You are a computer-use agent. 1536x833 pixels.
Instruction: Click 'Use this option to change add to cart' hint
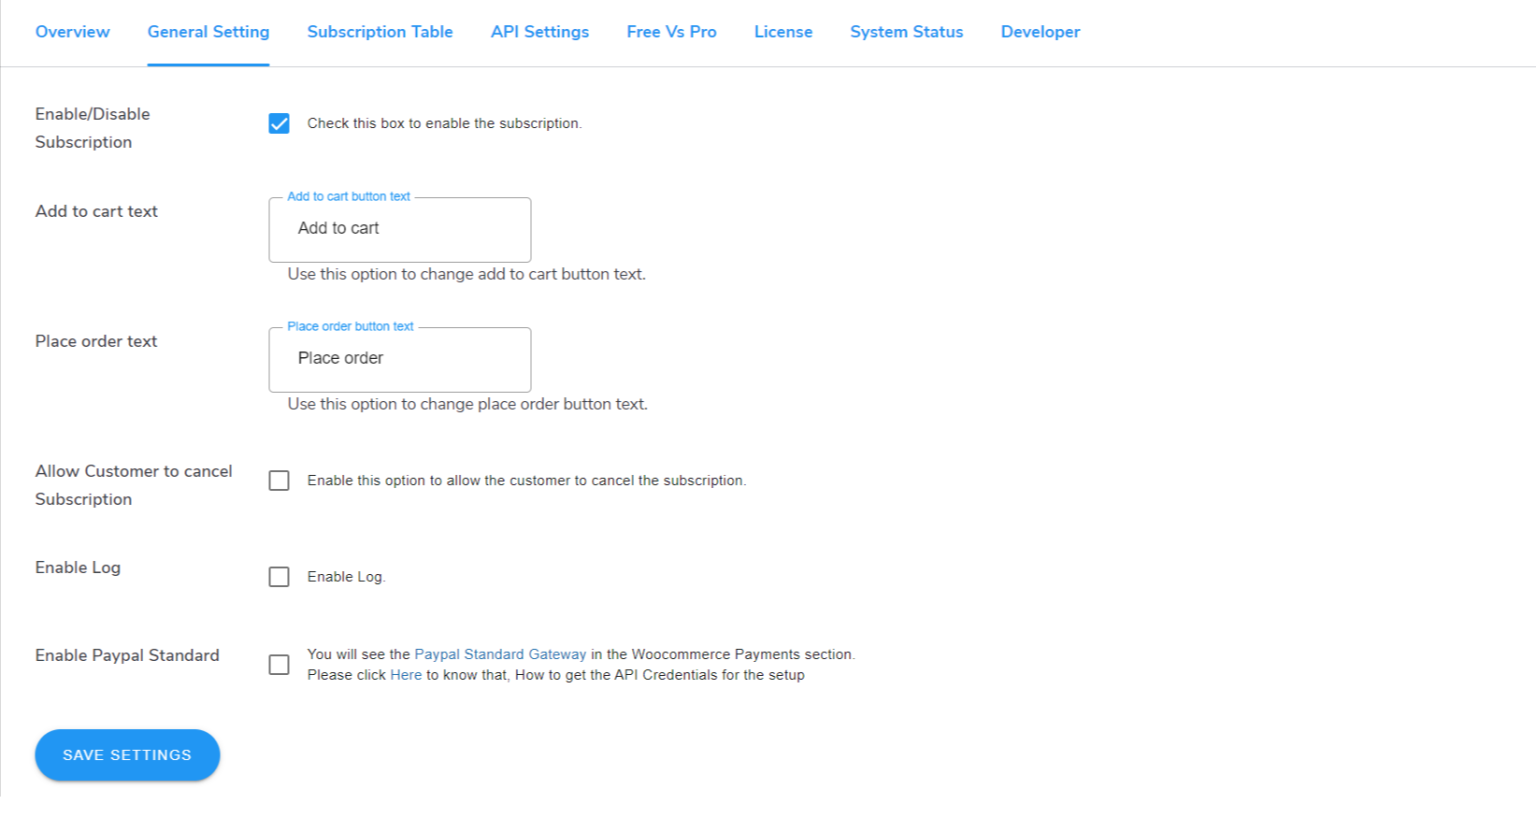click(x=467, y=274)
